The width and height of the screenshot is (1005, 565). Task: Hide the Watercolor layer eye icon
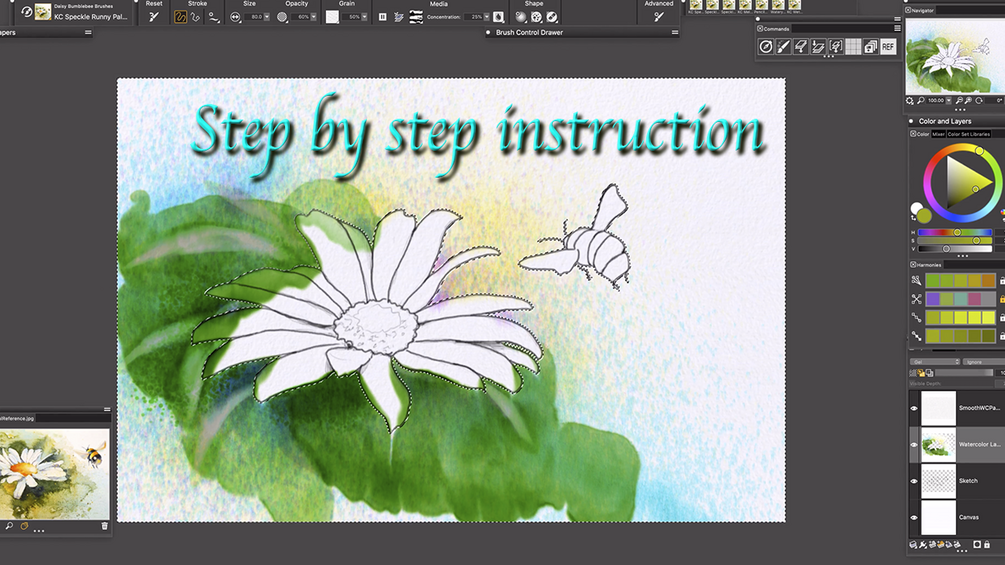tap(914, 445)
